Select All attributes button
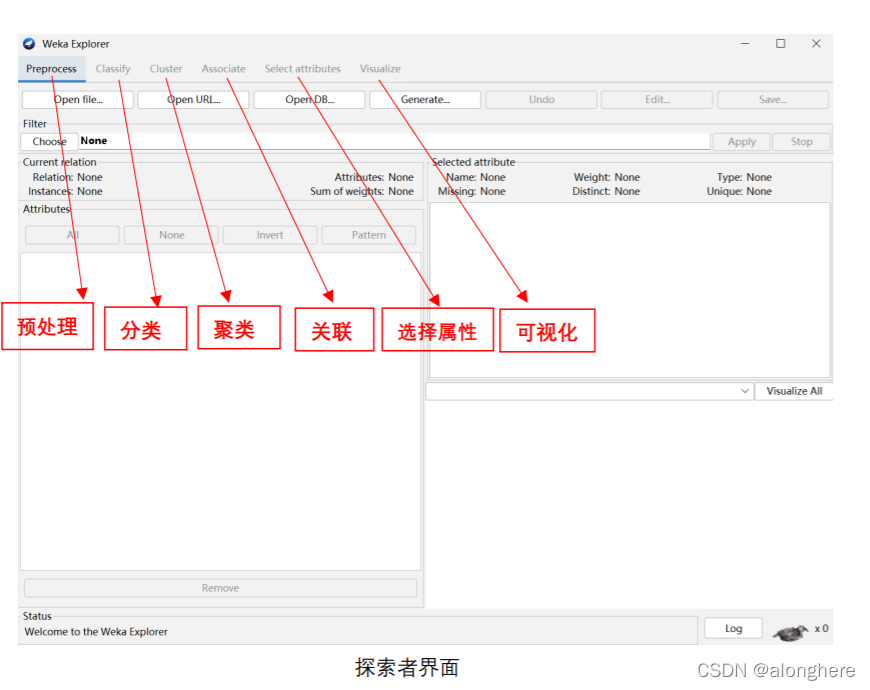The height and width of the screenshot is (690, 870). point(72,235)
